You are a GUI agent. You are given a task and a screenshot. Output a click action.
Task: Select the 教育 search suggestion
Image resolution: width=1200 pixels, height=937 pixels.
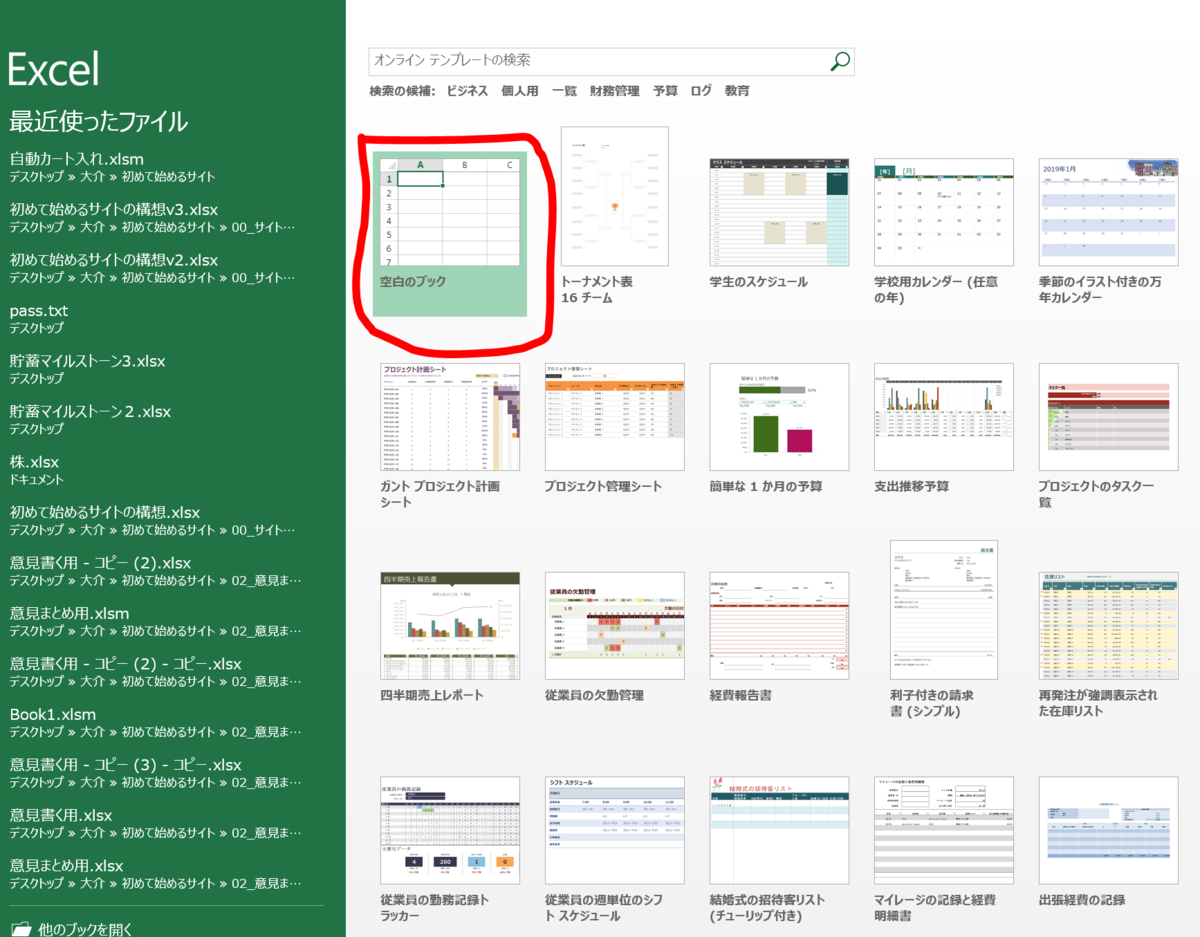coord(737,91)
